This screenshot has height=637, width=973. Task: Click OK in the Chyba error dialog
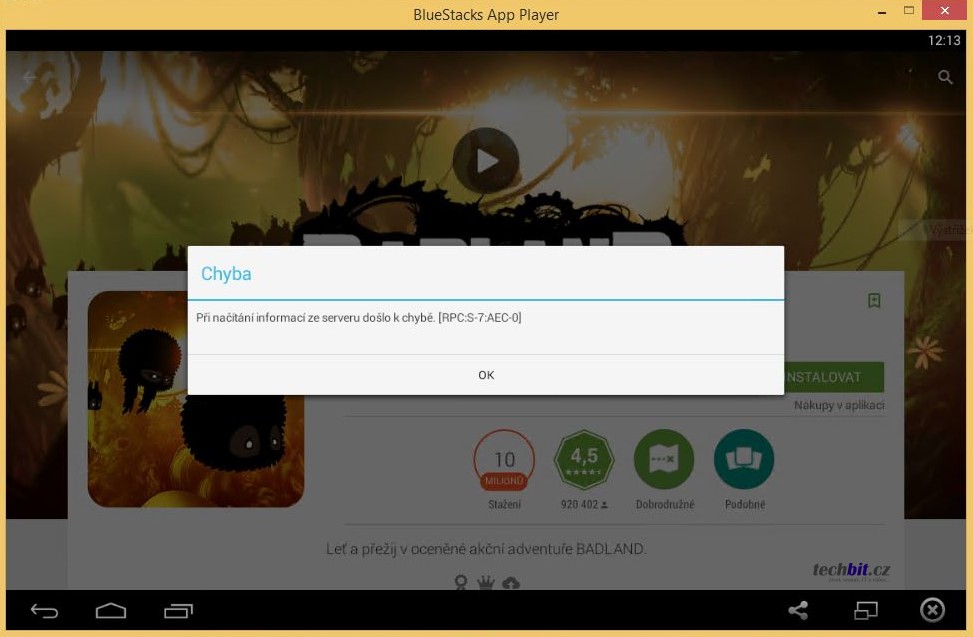point(486,375)
